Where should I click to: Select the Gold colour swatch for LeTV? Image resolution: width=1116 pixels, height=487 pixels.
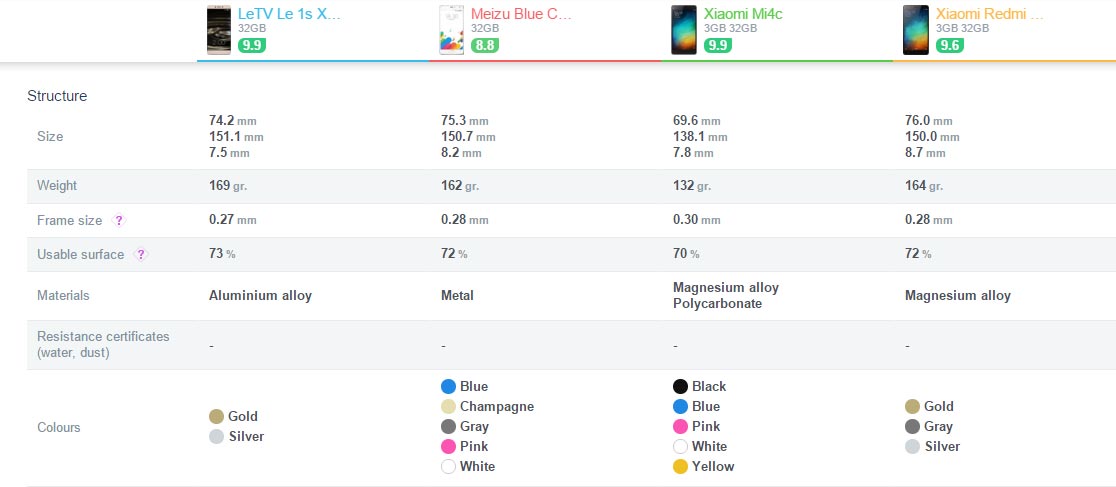click(216, 417)
